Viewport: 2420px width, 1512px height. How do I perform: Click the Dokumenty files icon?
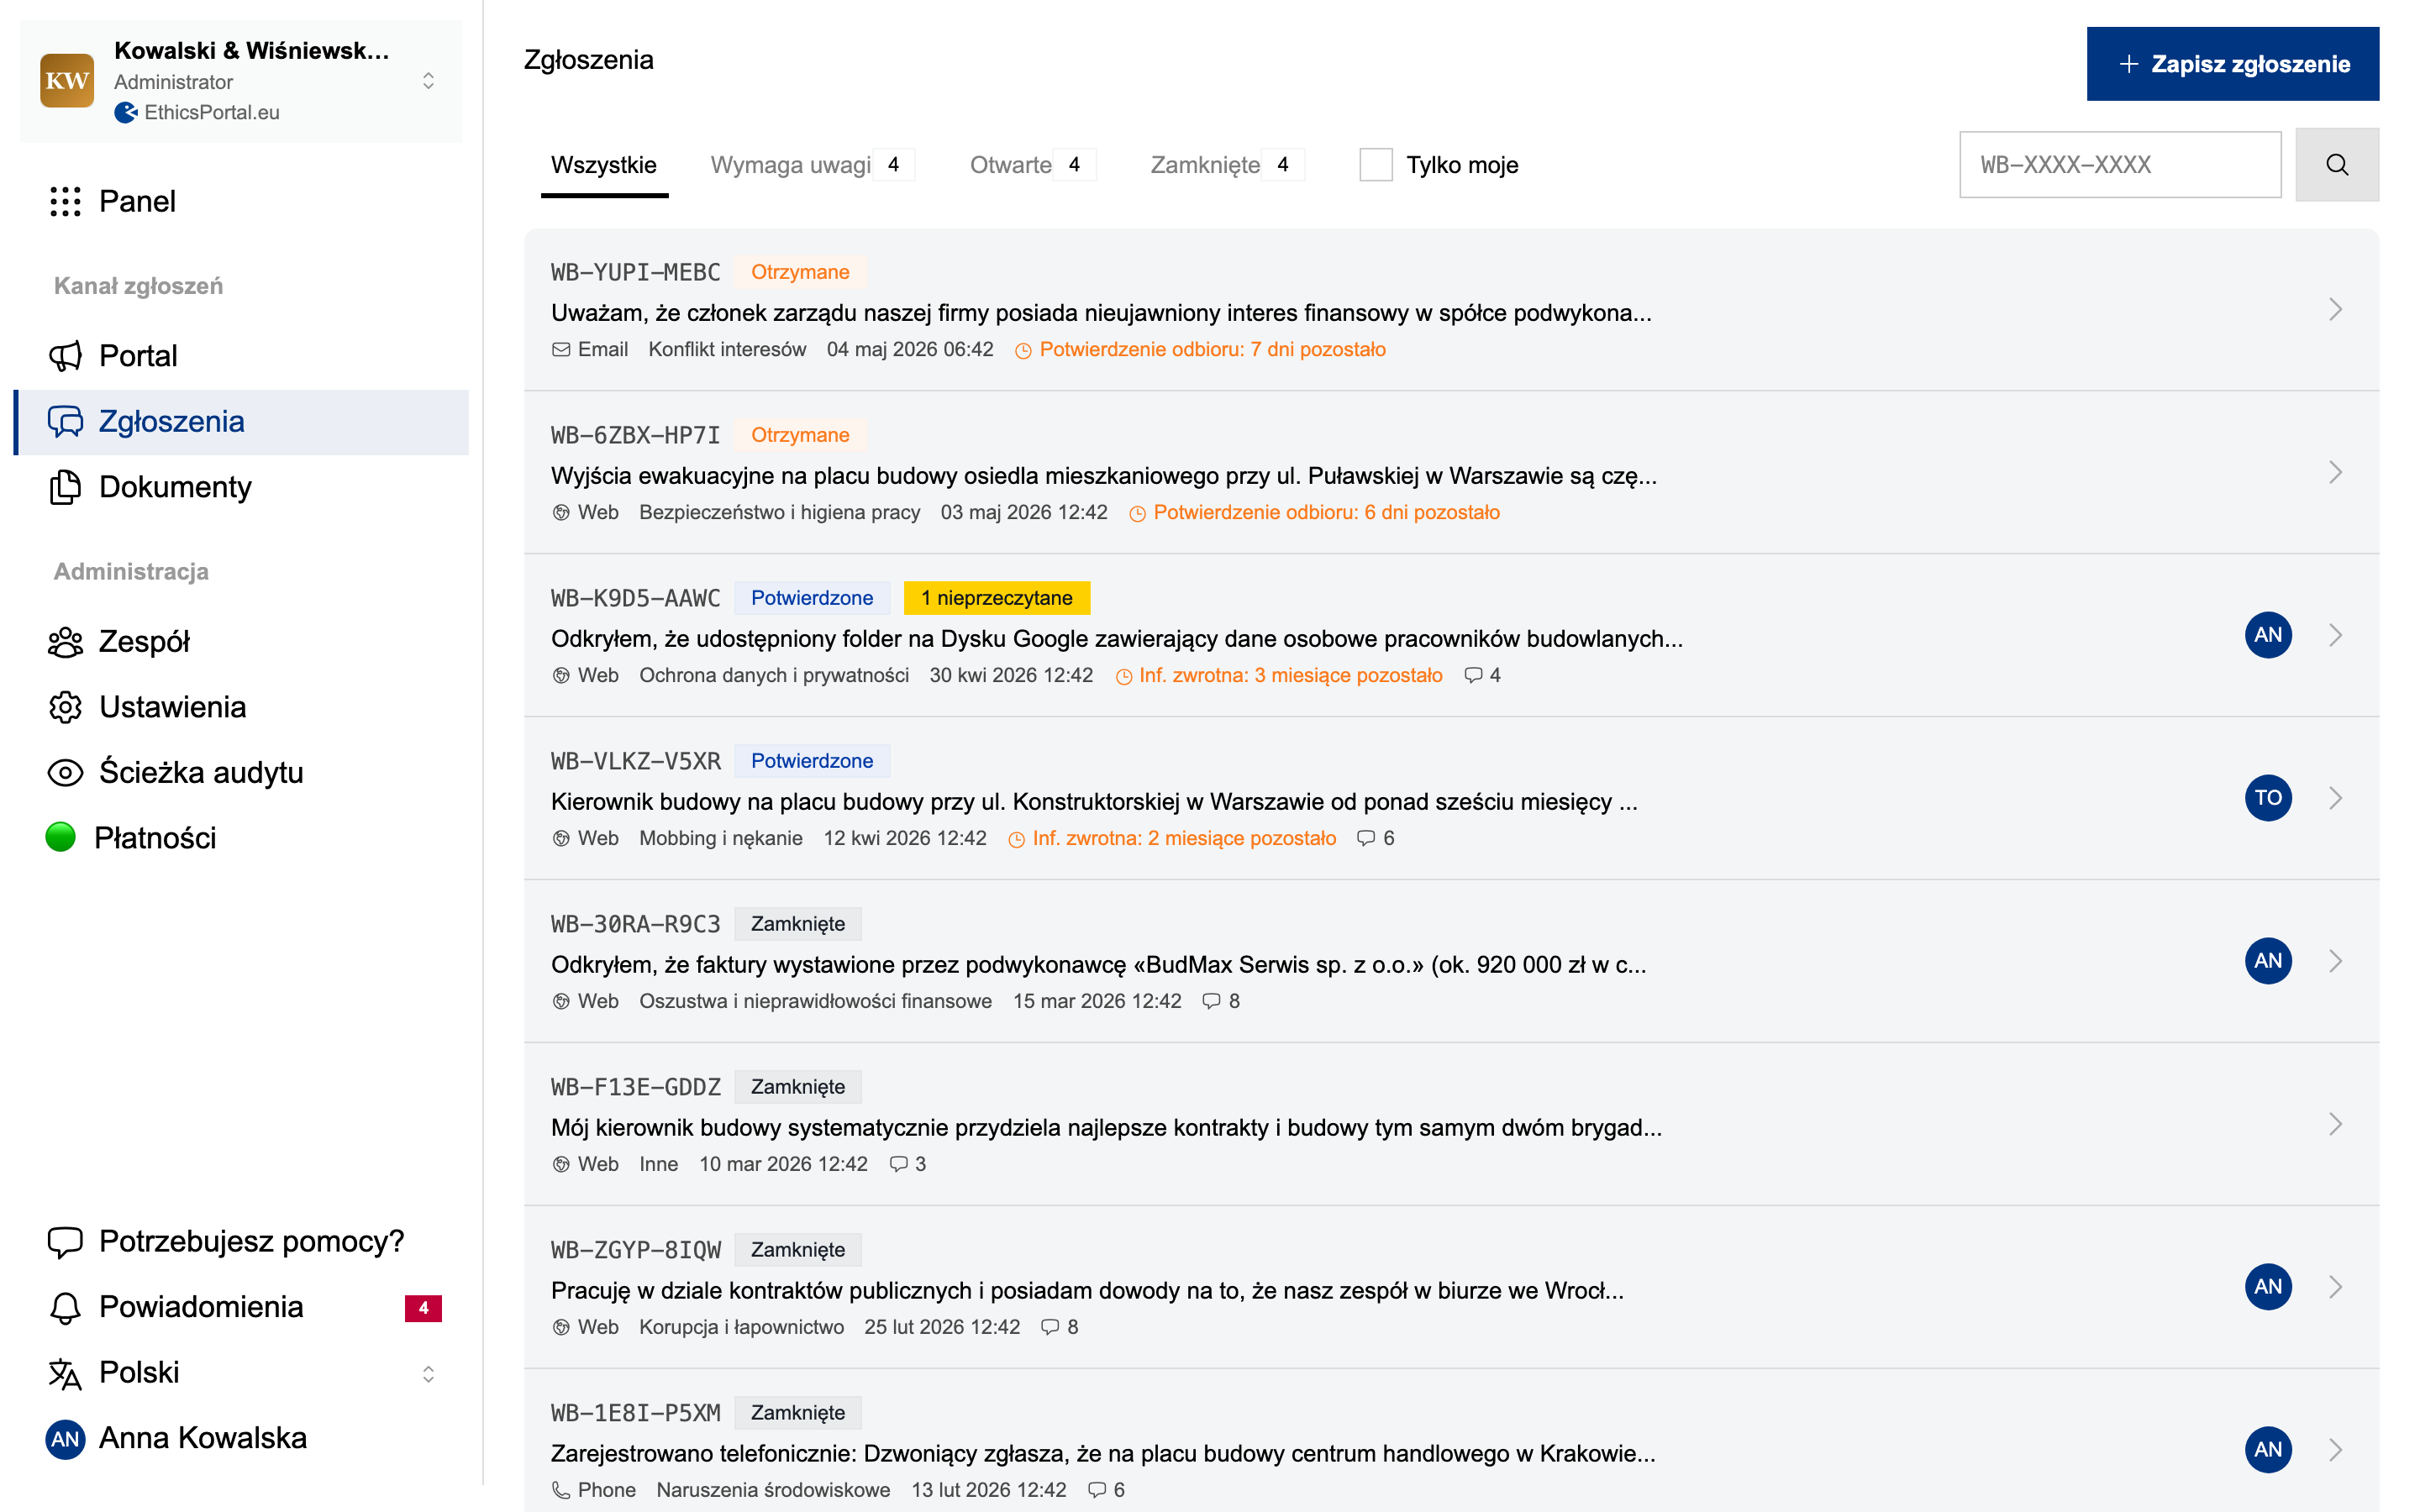[x=65, y=487]
